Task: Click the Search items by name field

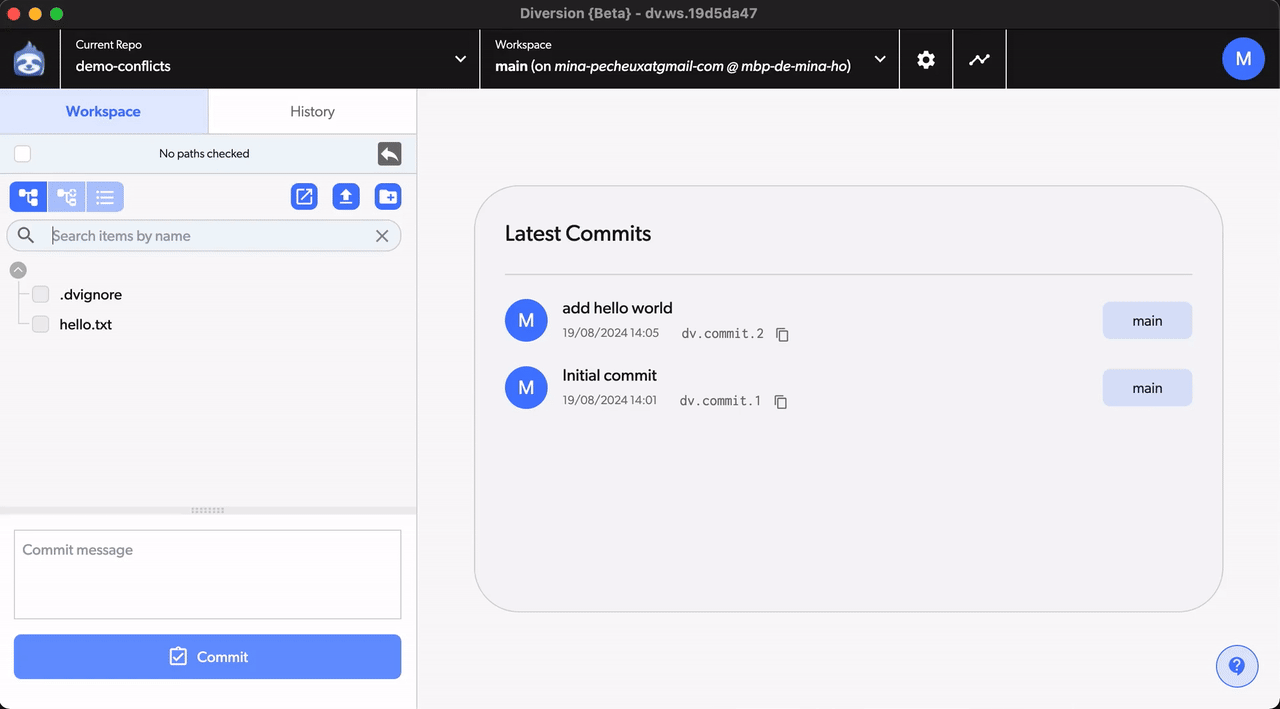Action: (x=204, y=236)
